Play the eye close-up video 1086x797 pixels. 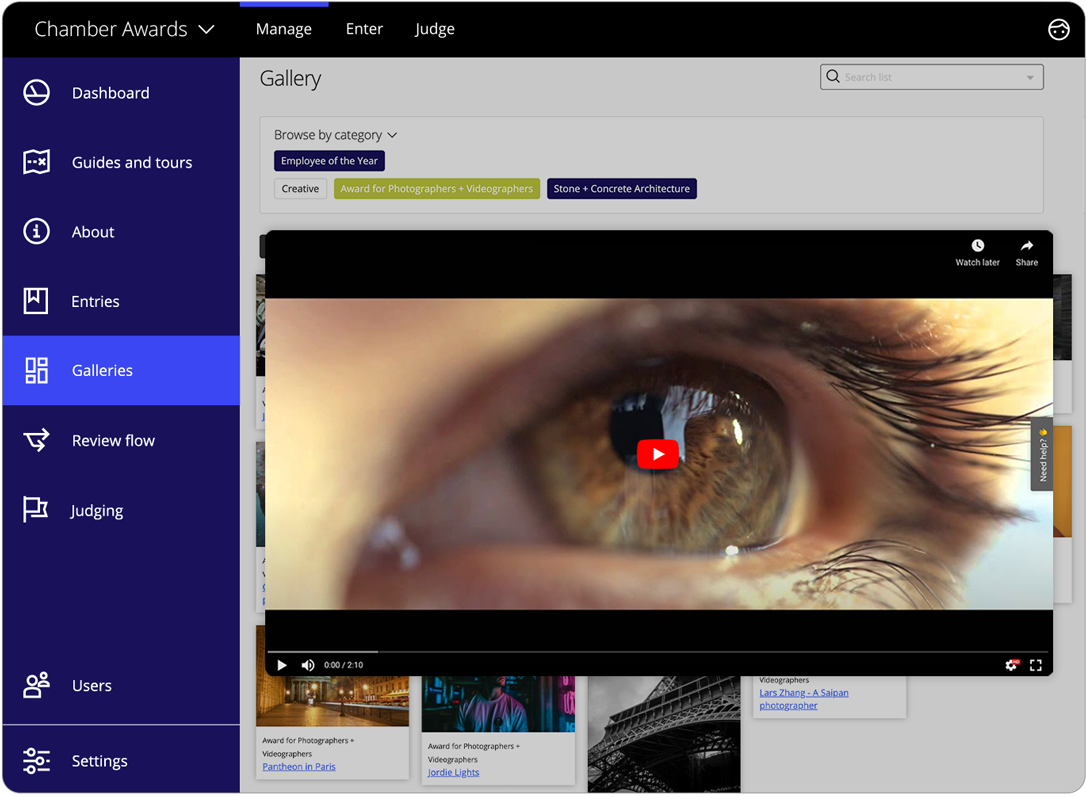pyautogui.click(x=658, y=453)
